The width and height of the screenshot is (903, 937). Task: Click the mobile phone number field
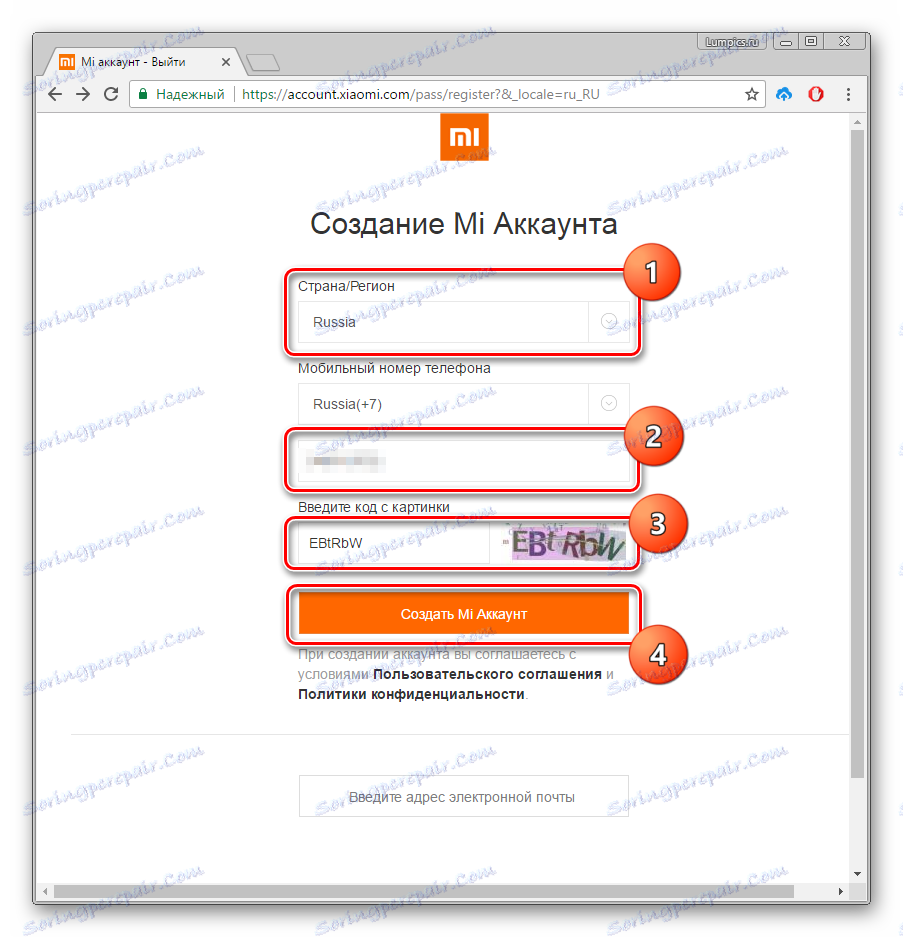(x=464, y=461)
